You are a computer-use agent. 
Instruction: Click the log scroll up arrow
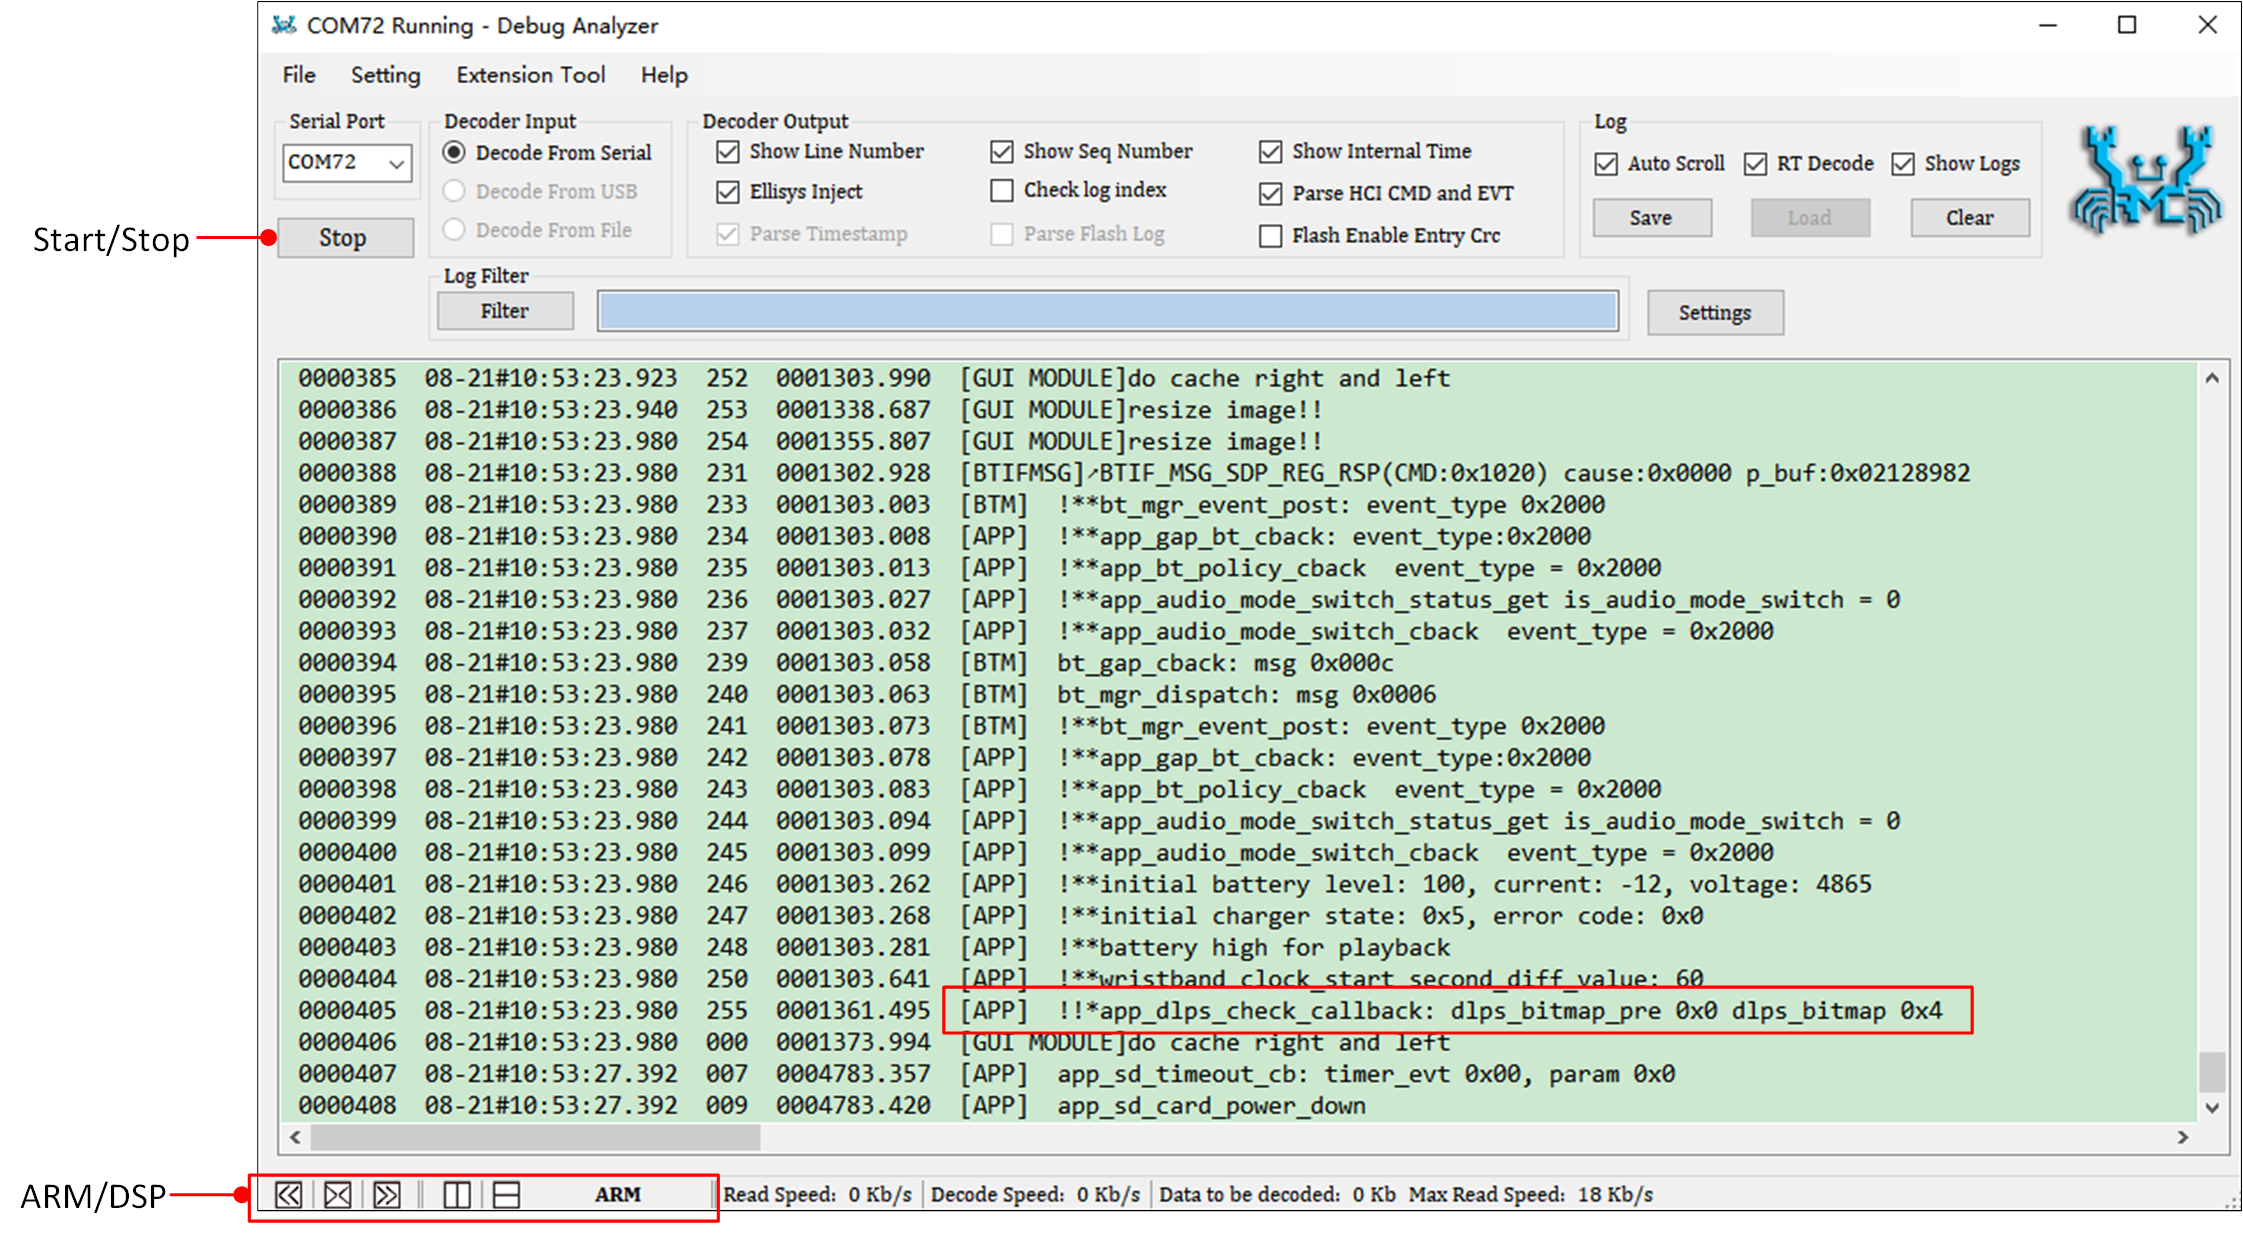pyautogui.click(x=2212, y=379)
